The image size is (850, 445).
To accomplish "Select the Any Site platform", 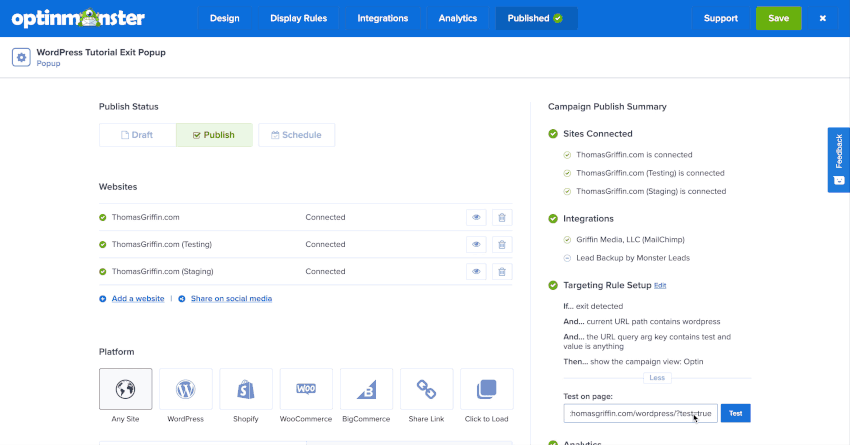I will pyautogui.click(x=125, y=389).
